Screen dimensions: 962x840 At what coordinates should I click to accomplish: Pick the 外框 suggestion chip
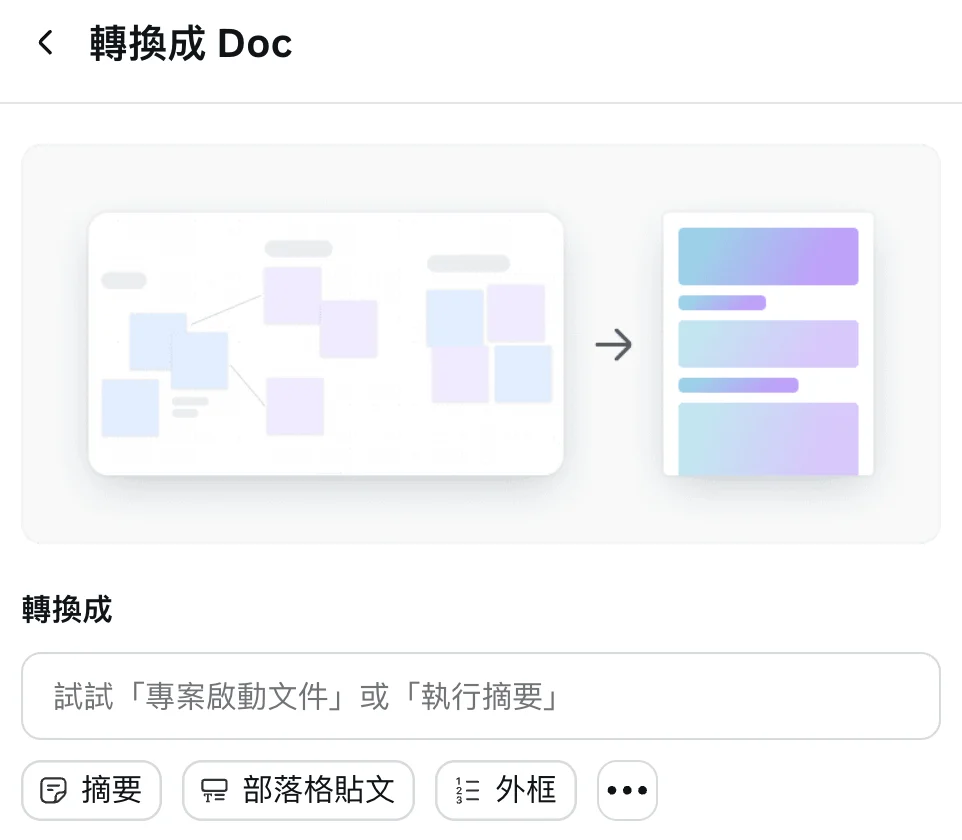(x=506, y=790)
